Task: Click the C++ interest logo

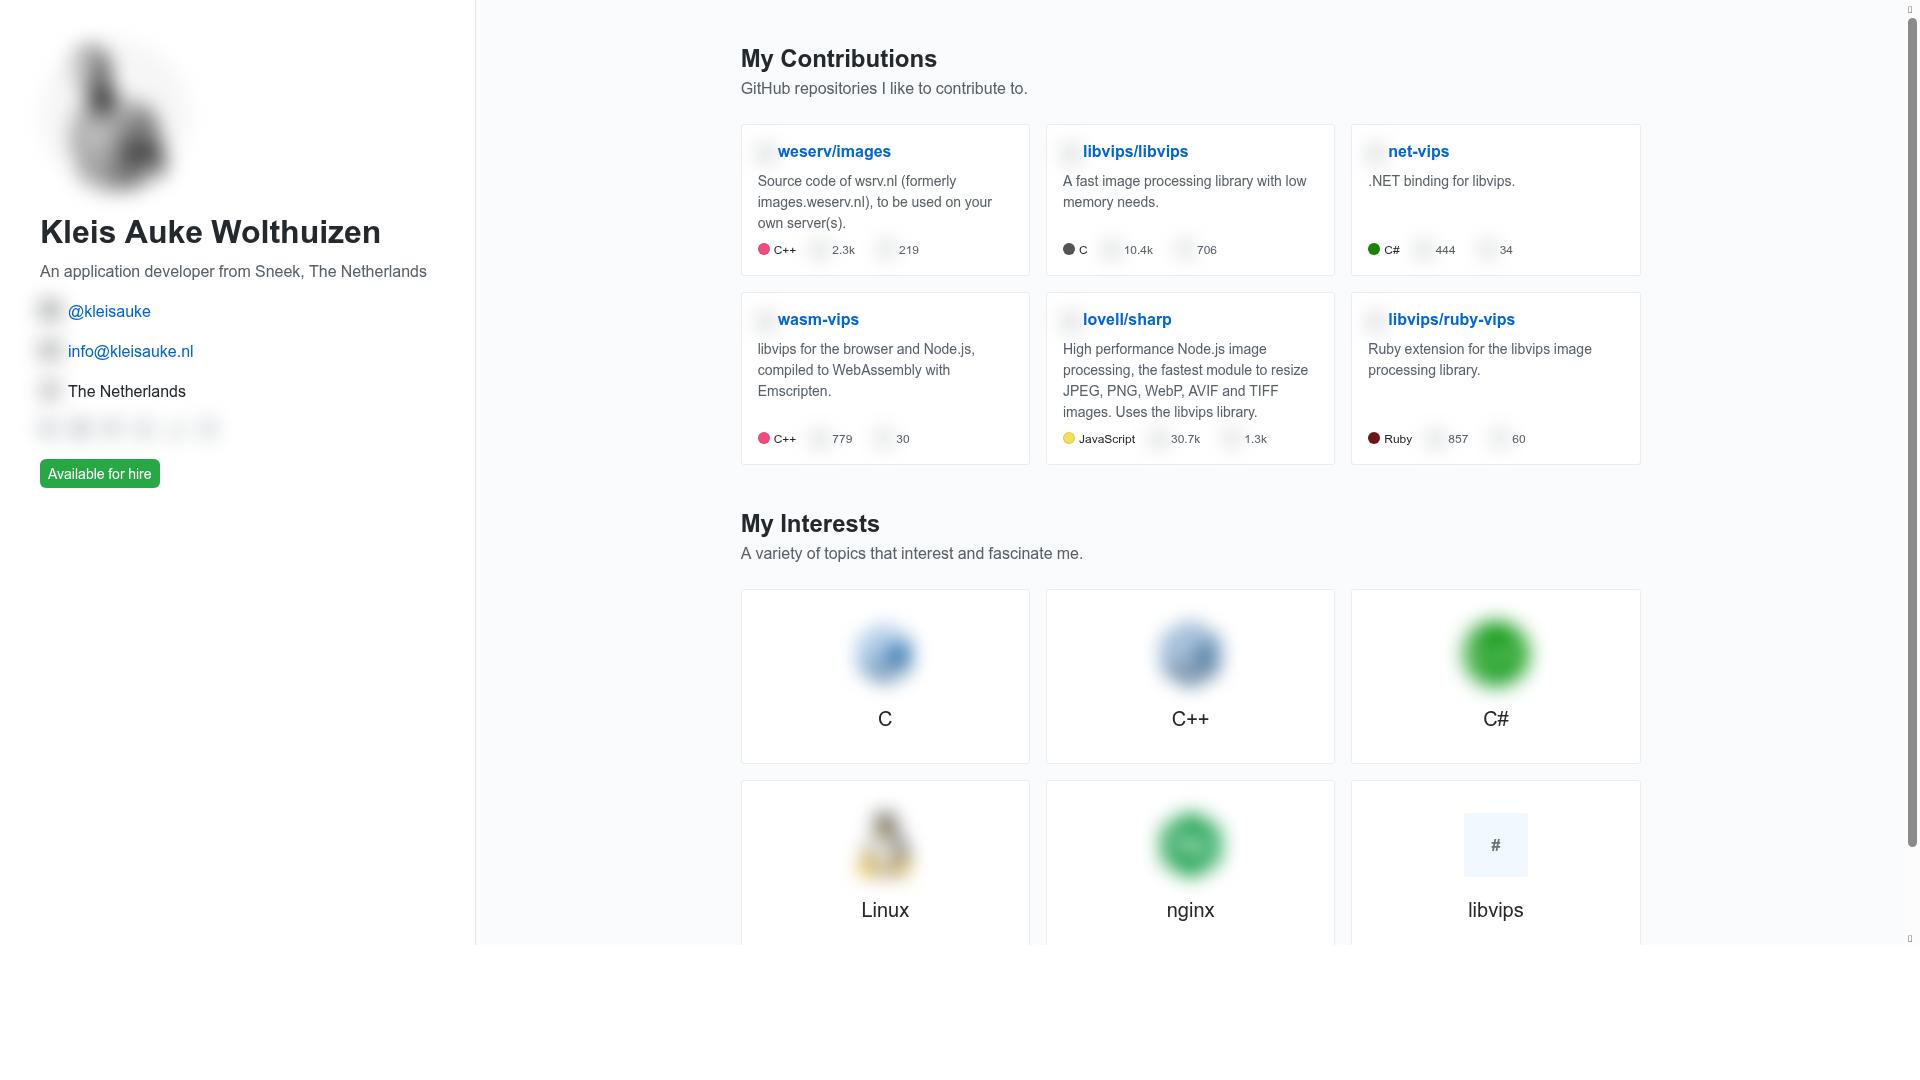Action: (1190, 655)
